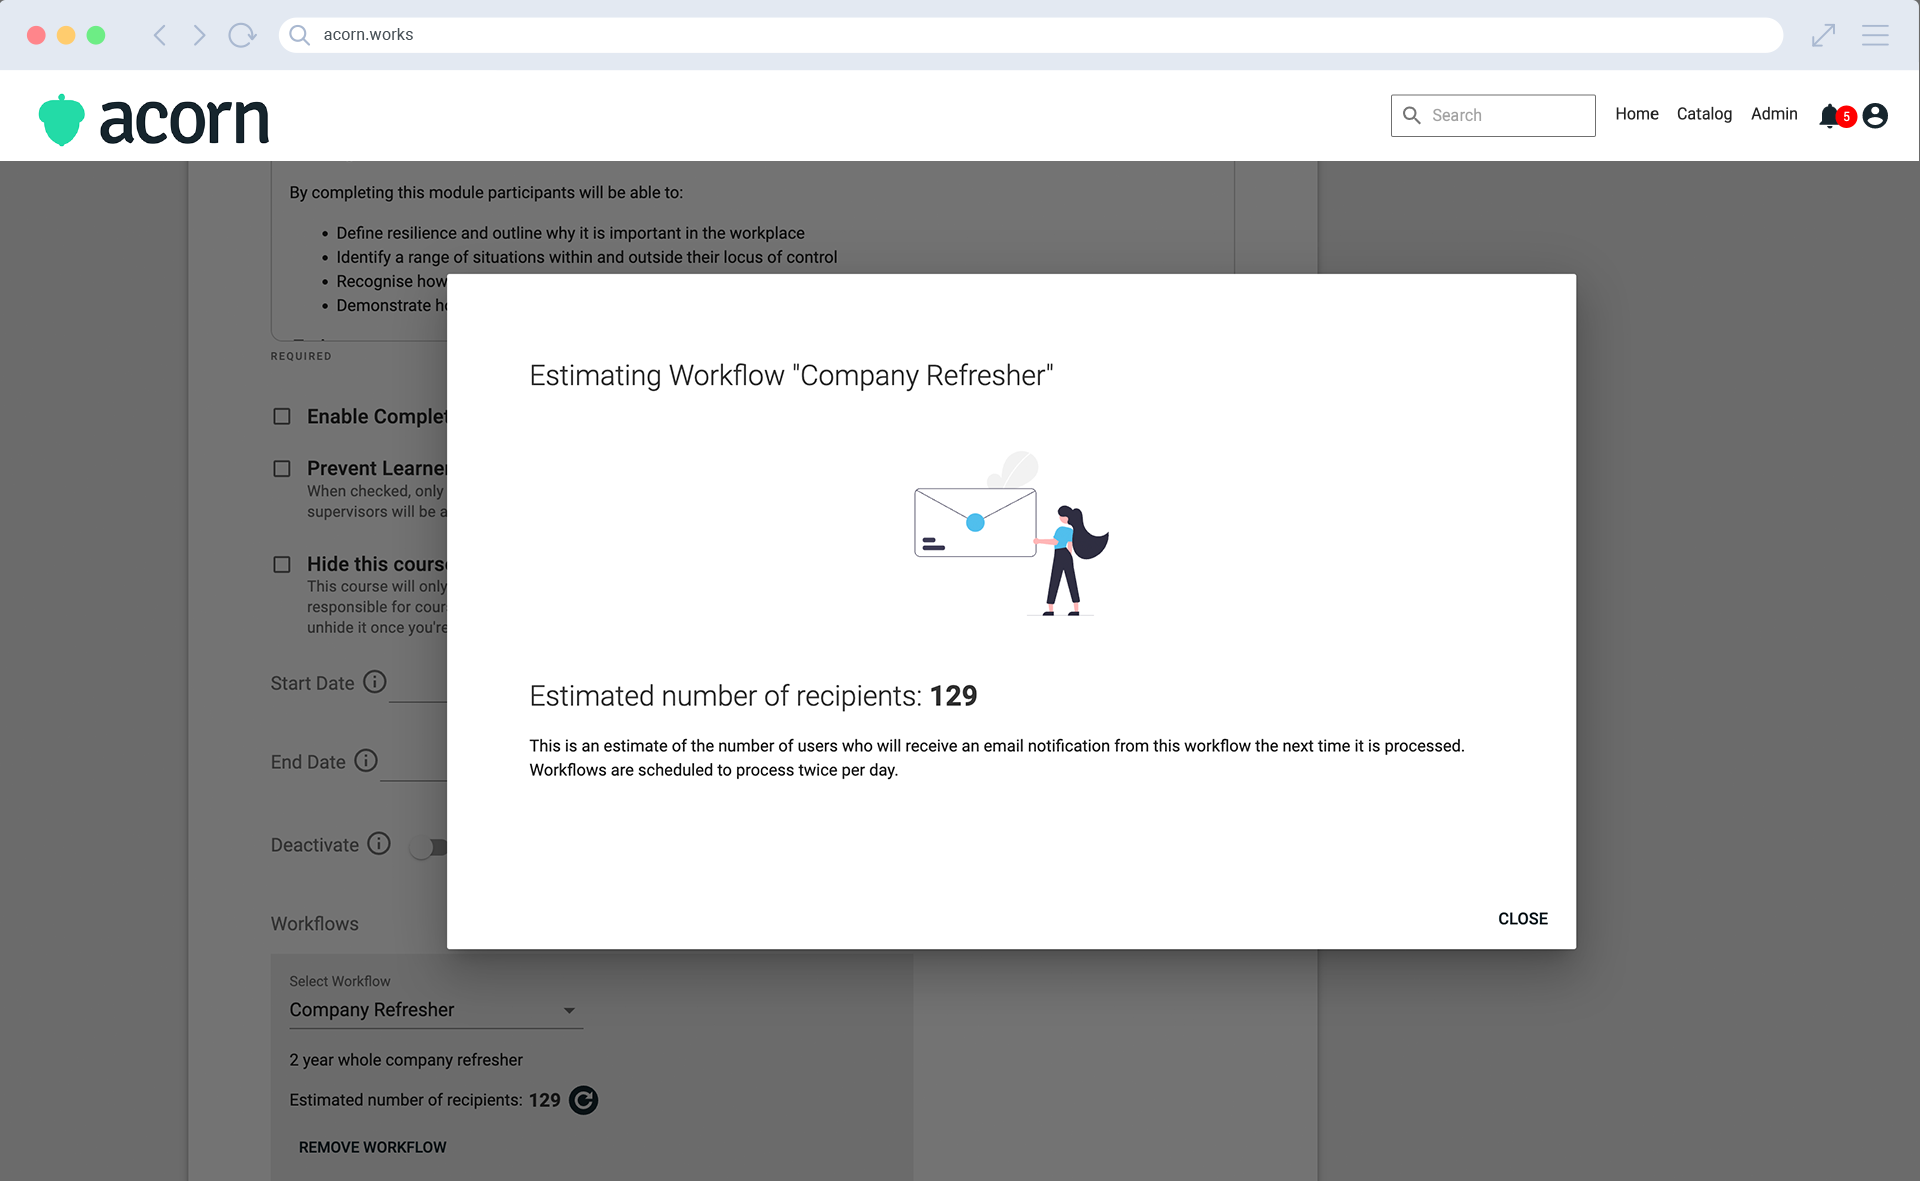Refresh estimated recipients count icon
The image size is (1920, 1181).
583,1100
